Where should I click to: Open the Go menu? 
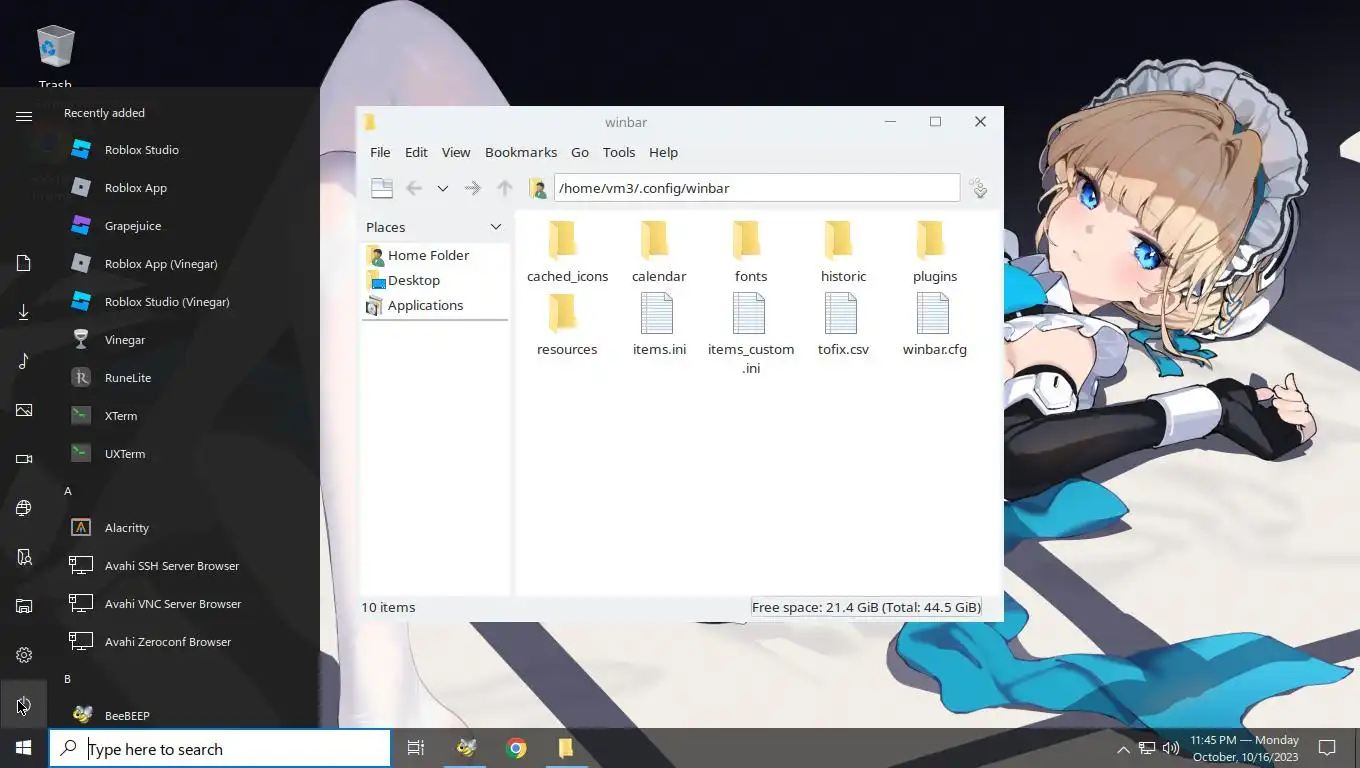coord(580,152)
